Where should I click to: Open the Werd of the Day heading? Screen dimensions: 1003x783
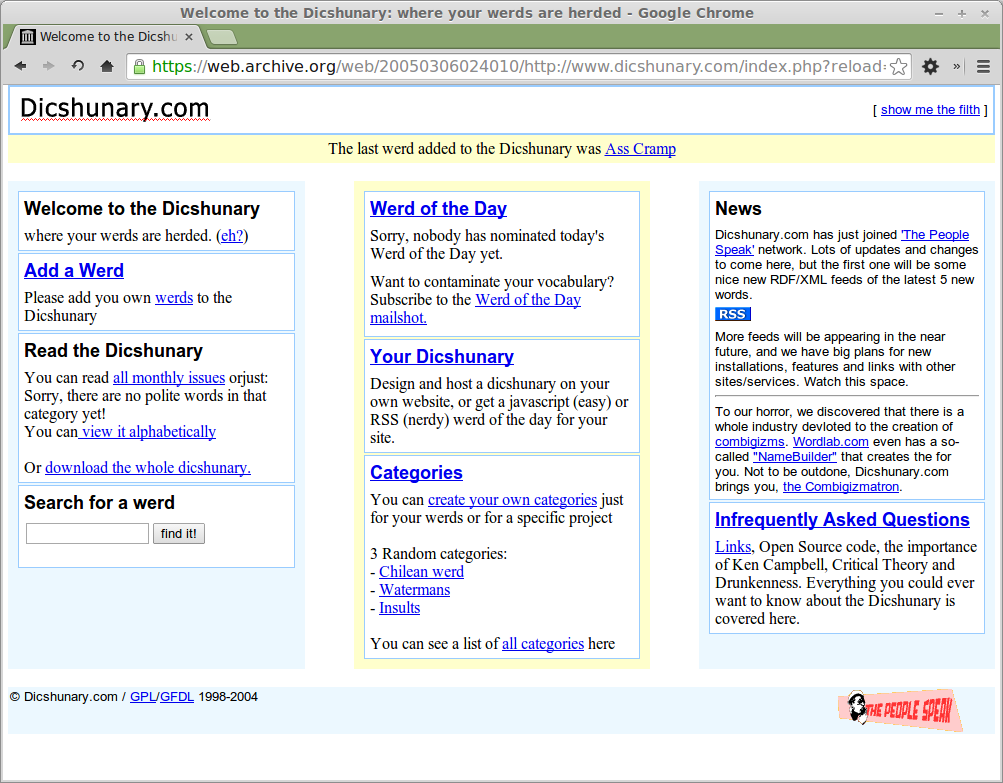438,209
